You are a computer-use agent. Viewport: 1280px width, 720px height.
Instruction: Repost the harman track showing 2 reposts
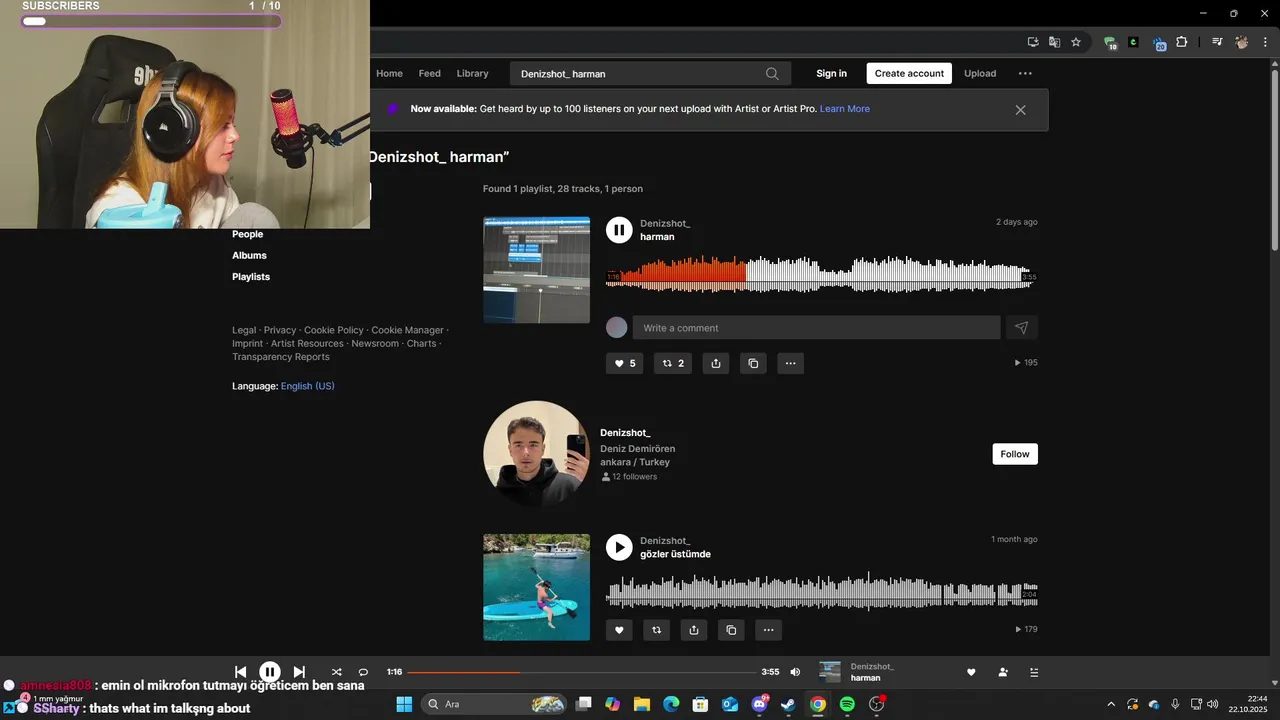[673, 363]
